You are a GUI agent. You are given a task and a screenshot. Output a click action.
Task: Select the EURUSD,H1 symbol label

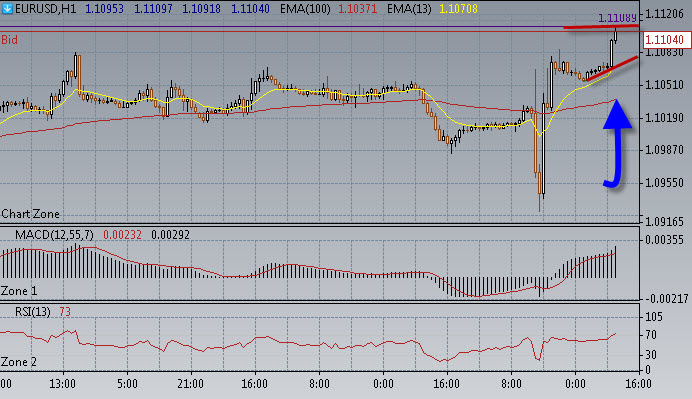[x=45, y=9]
